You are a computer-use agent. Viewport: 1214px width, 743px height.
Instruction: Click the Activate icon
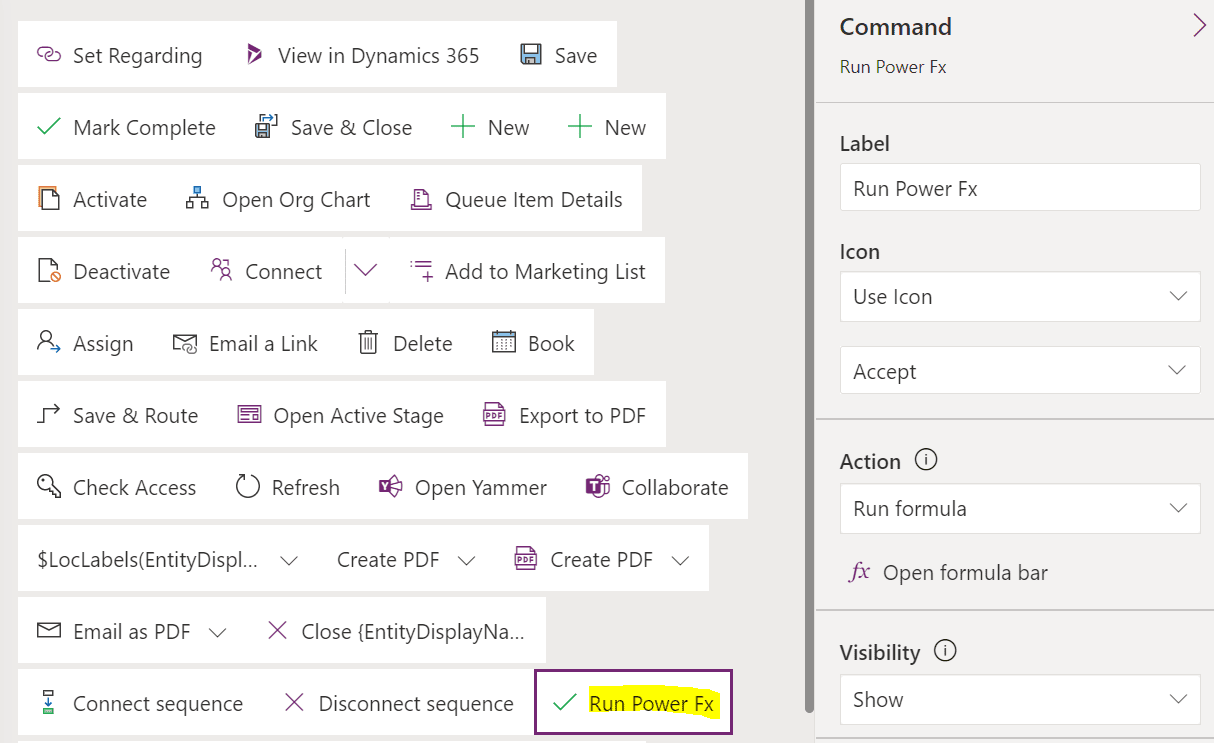(x=49, y=199)
